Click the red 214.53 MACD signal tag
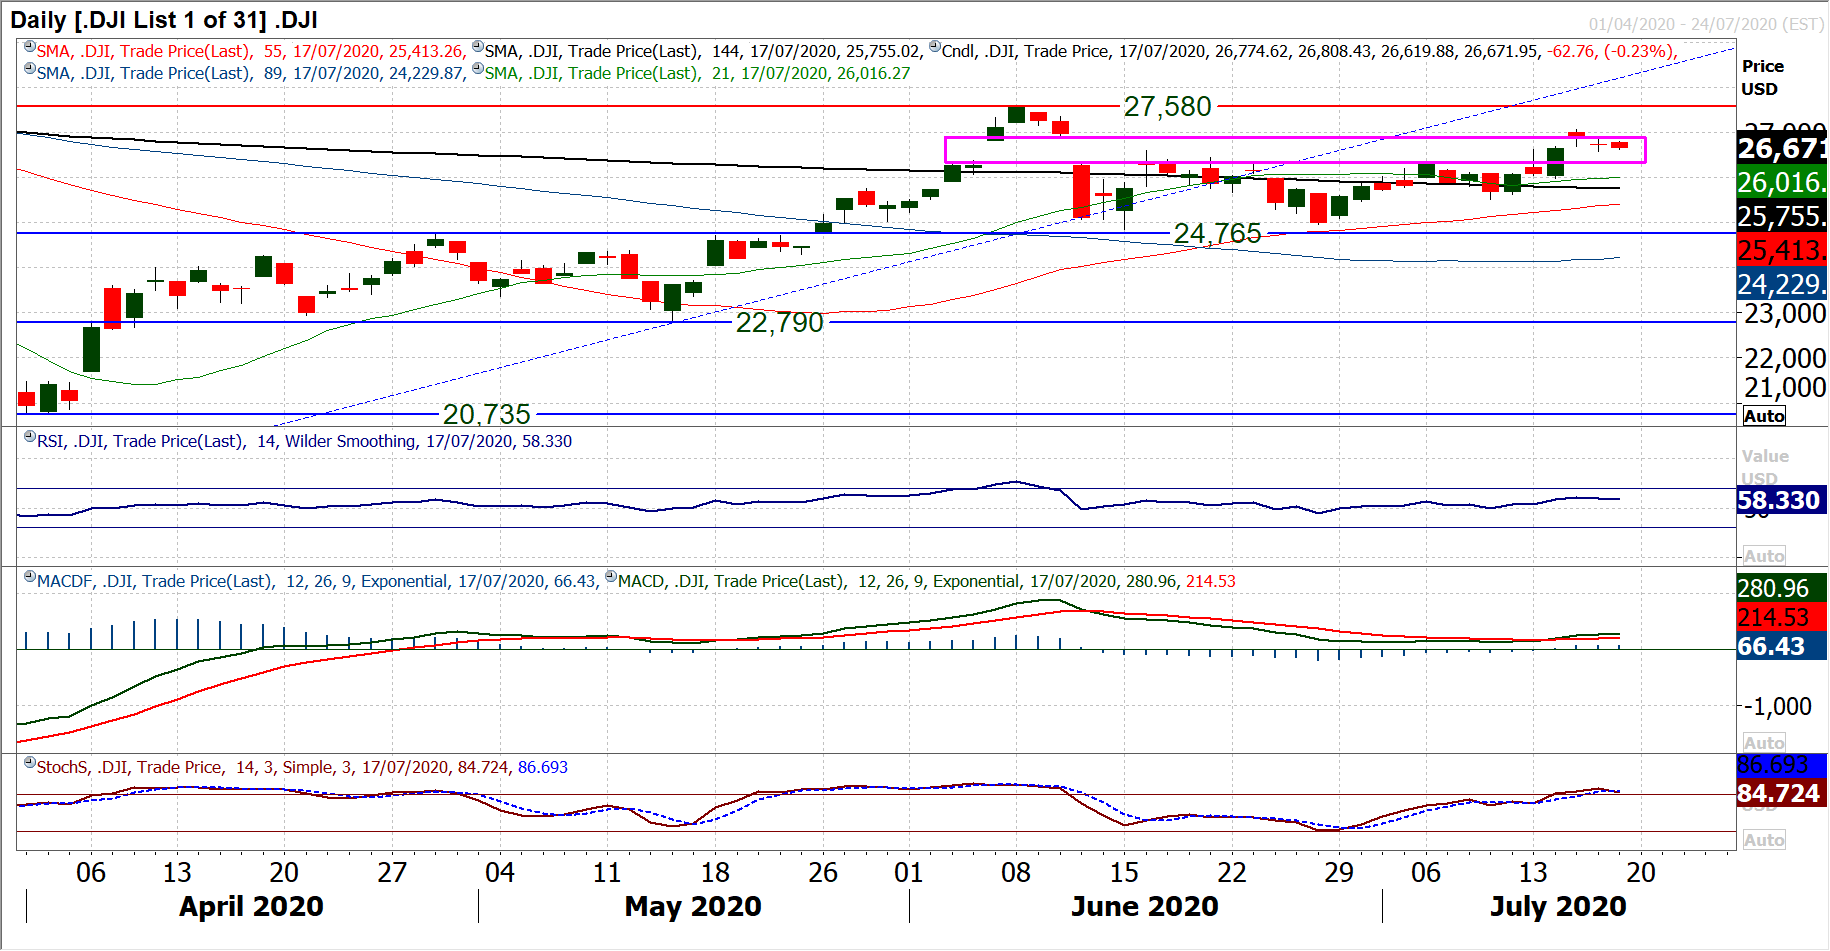Image resolution: width=1830 pixels, height=951 pixels. [1782, 617]
